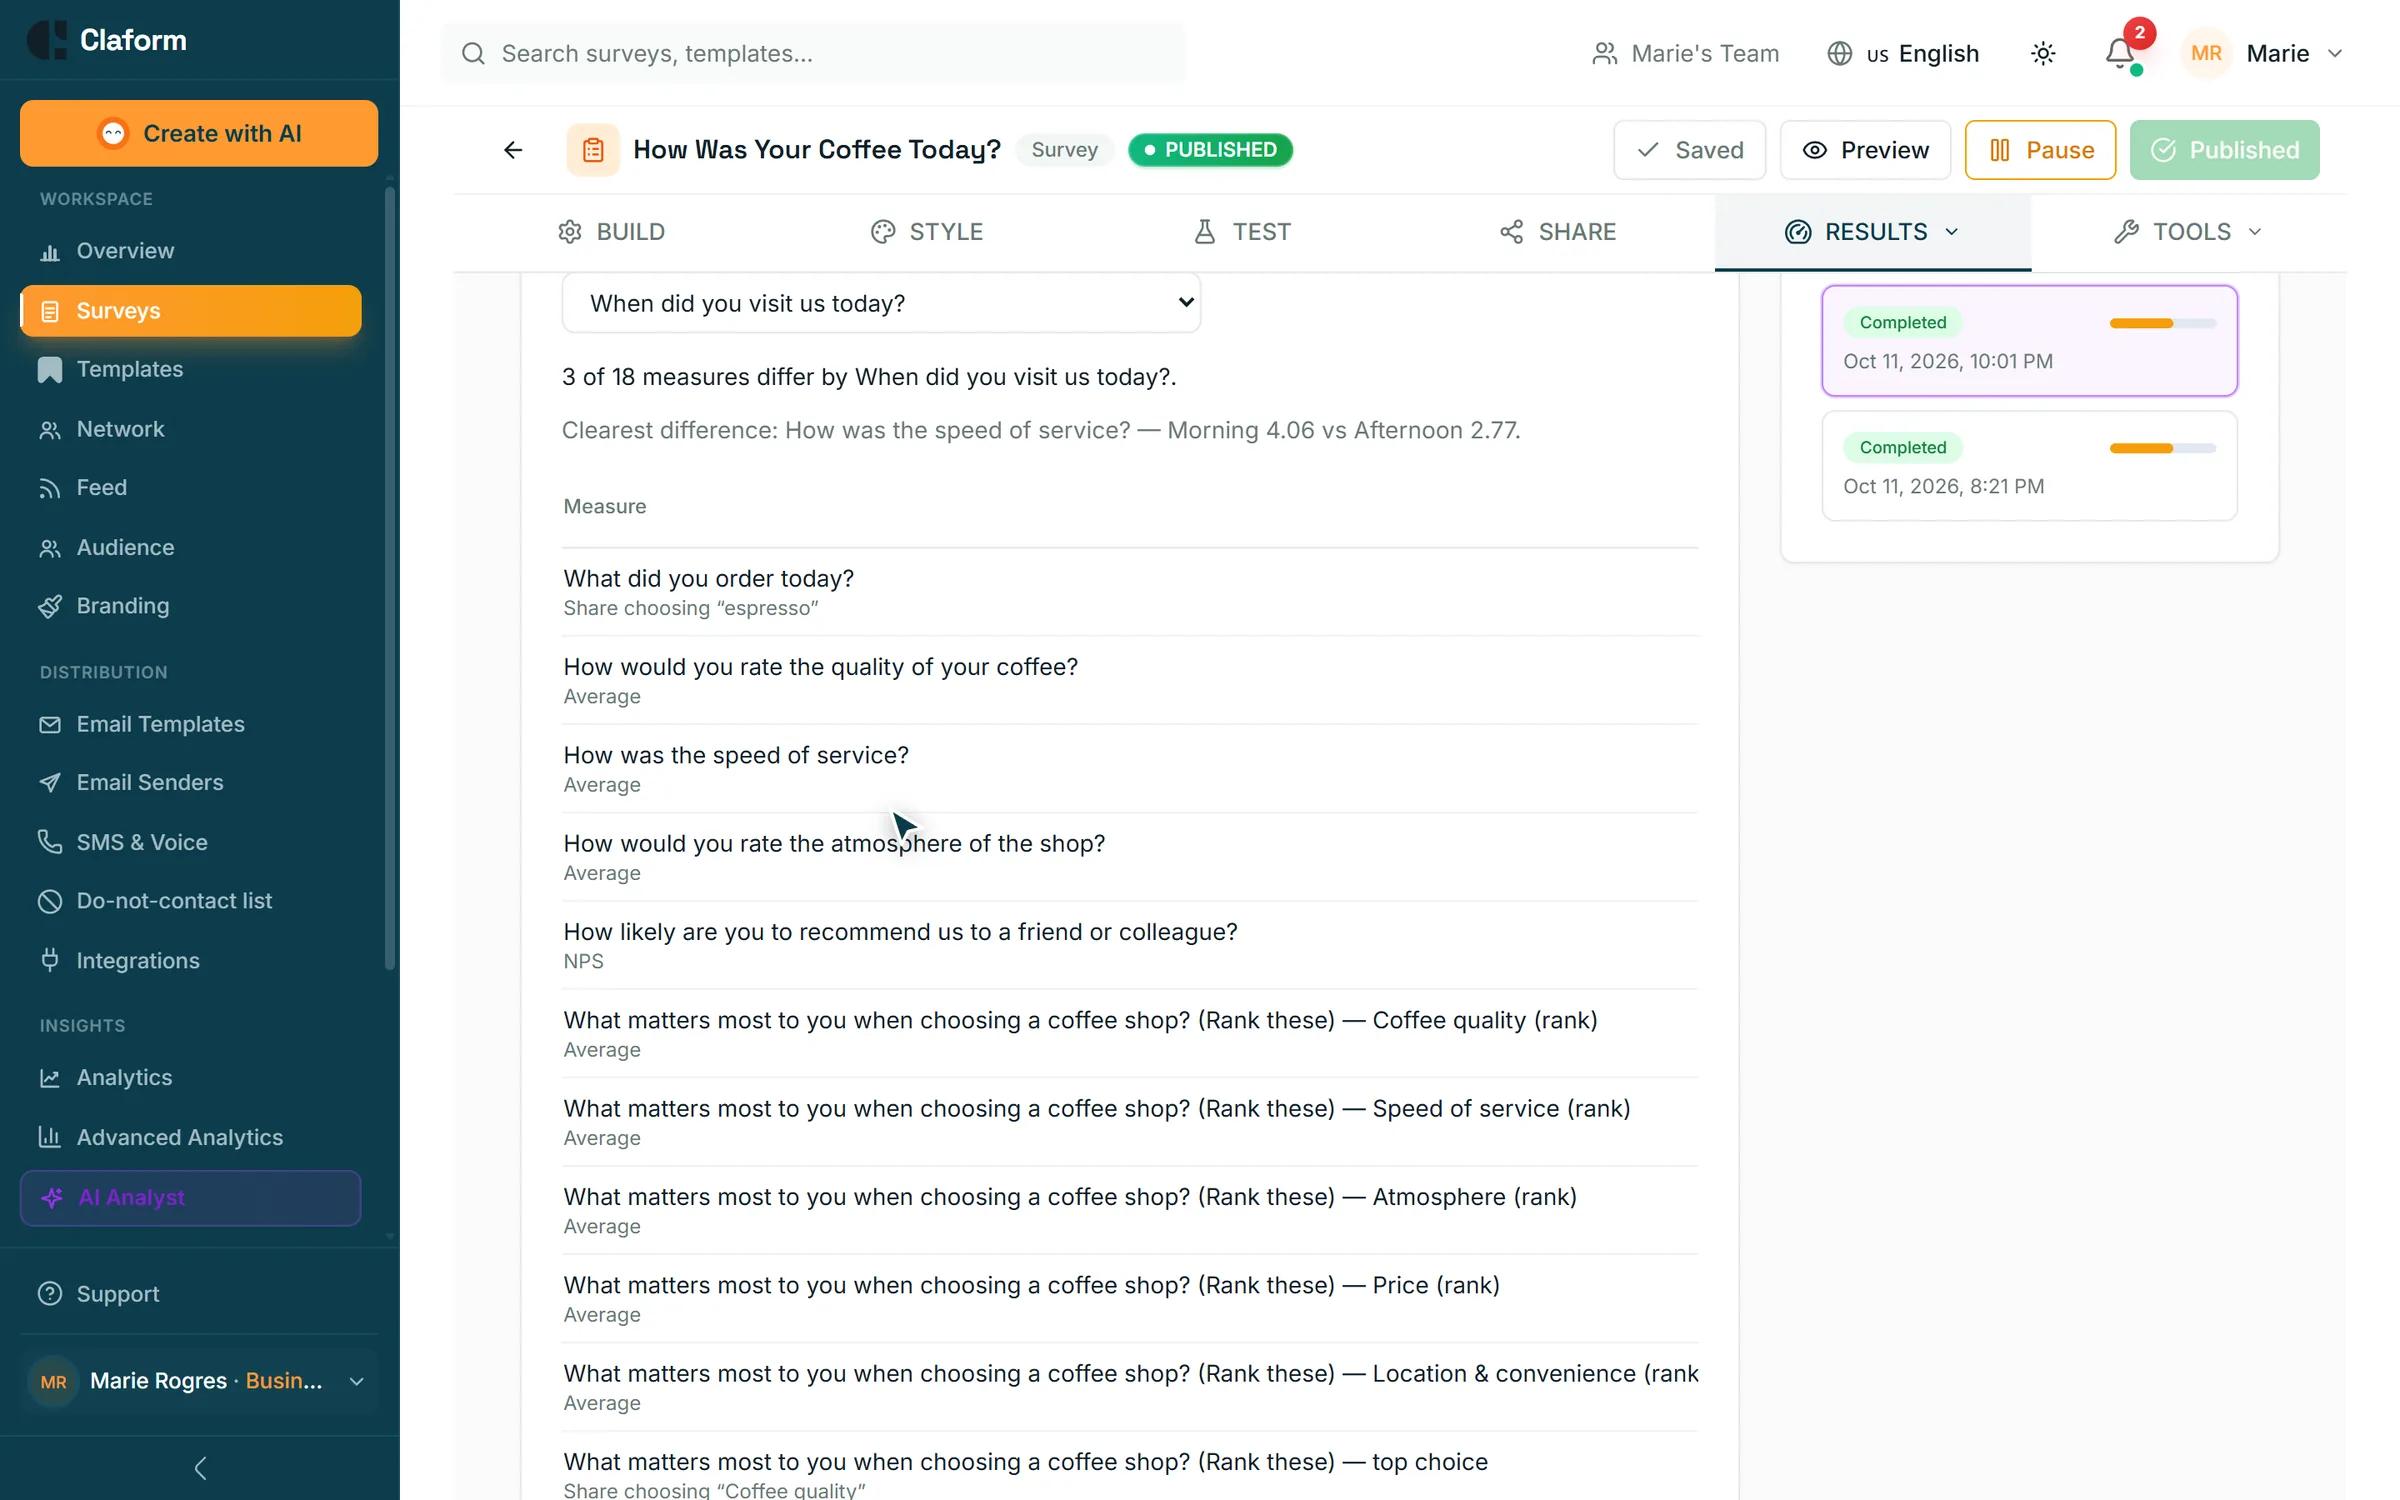Pause the published survey

coord(2040,150)
